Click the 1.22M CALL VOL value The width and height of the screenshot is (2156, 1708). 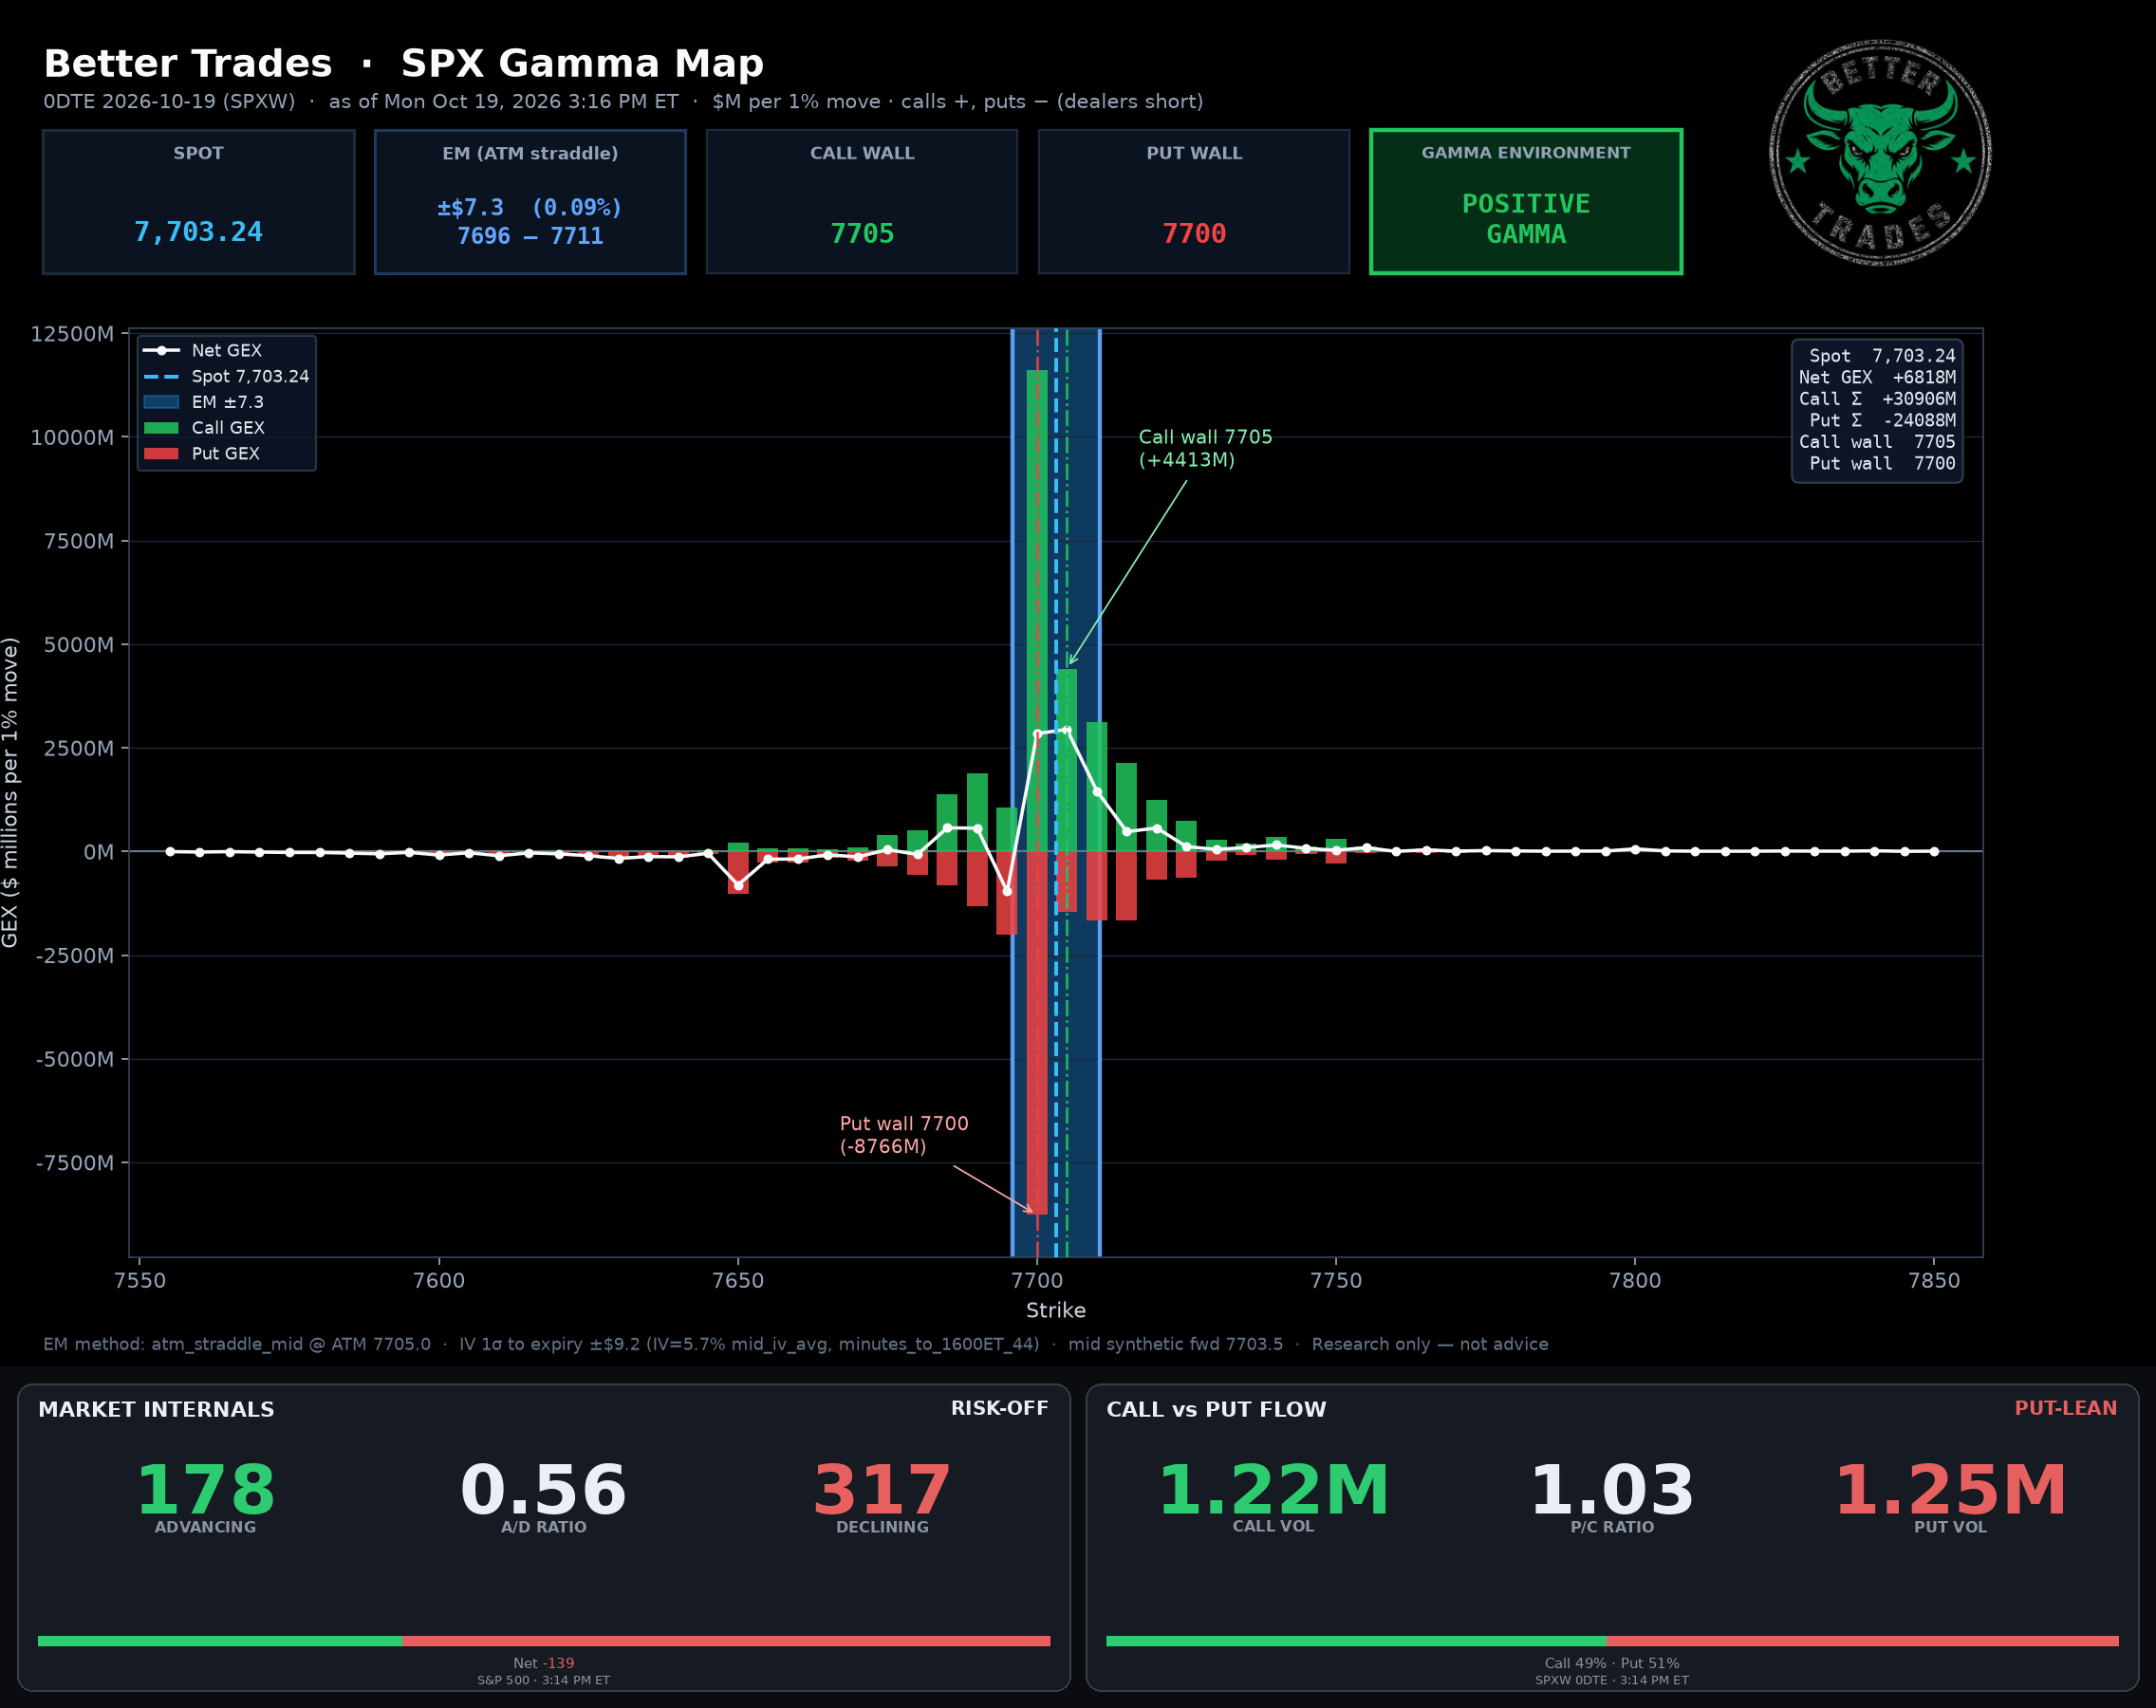[1273, 1490]
